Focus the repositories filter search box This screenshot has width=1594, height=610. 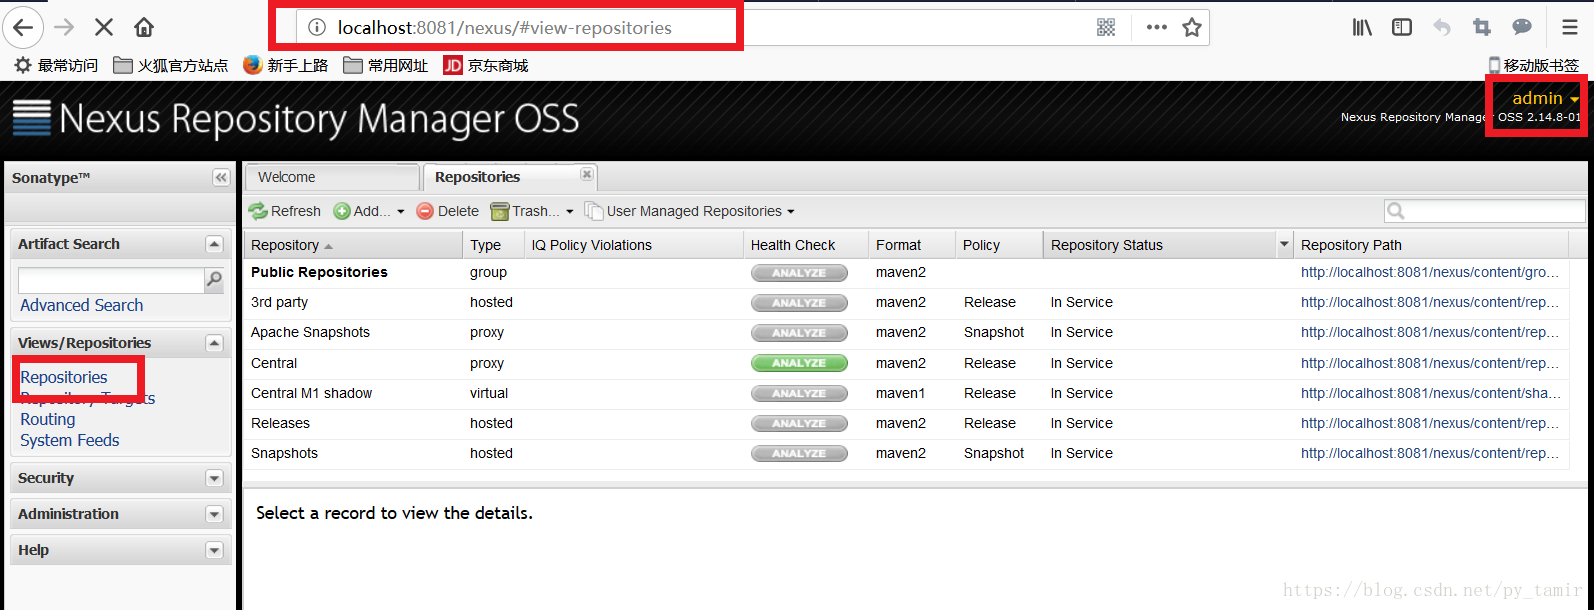1485,211
